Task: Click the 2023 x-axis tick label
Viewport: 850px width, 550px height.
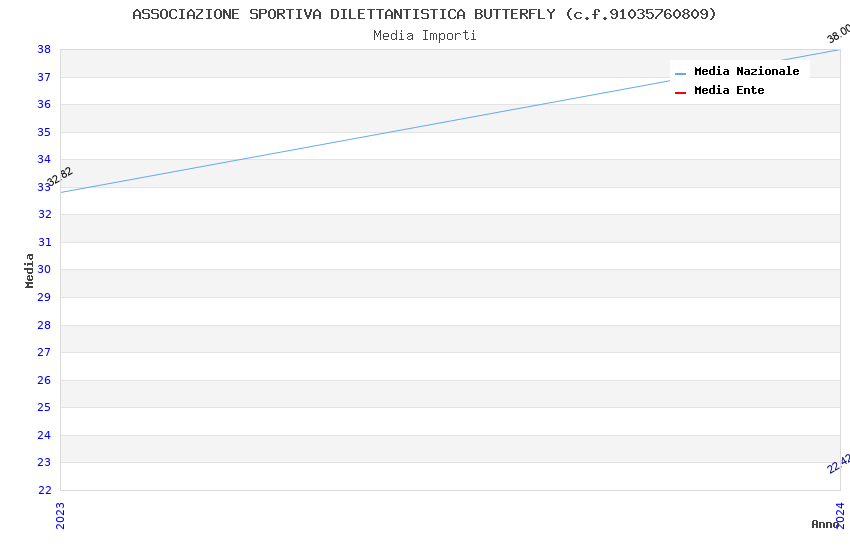Action: (60, 515)
